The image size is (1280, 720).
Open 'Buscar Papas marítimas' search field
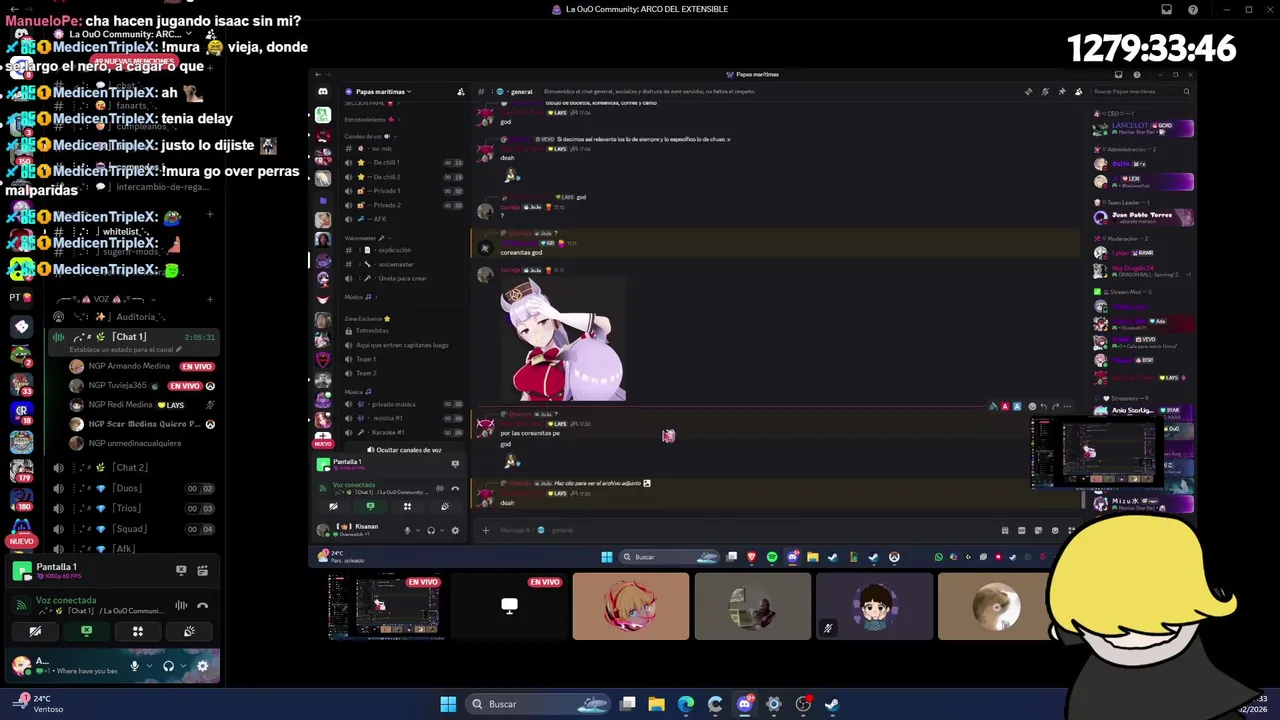1141,91
